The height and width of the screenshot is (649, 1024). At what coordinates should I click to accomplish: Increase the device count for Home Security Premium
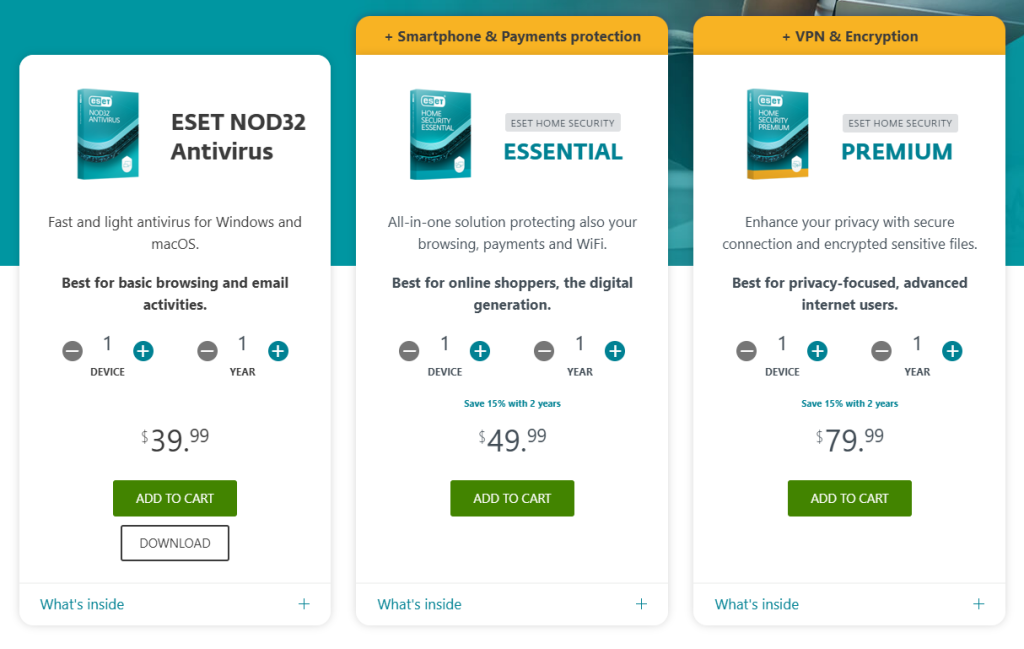[x=817, y=352]
